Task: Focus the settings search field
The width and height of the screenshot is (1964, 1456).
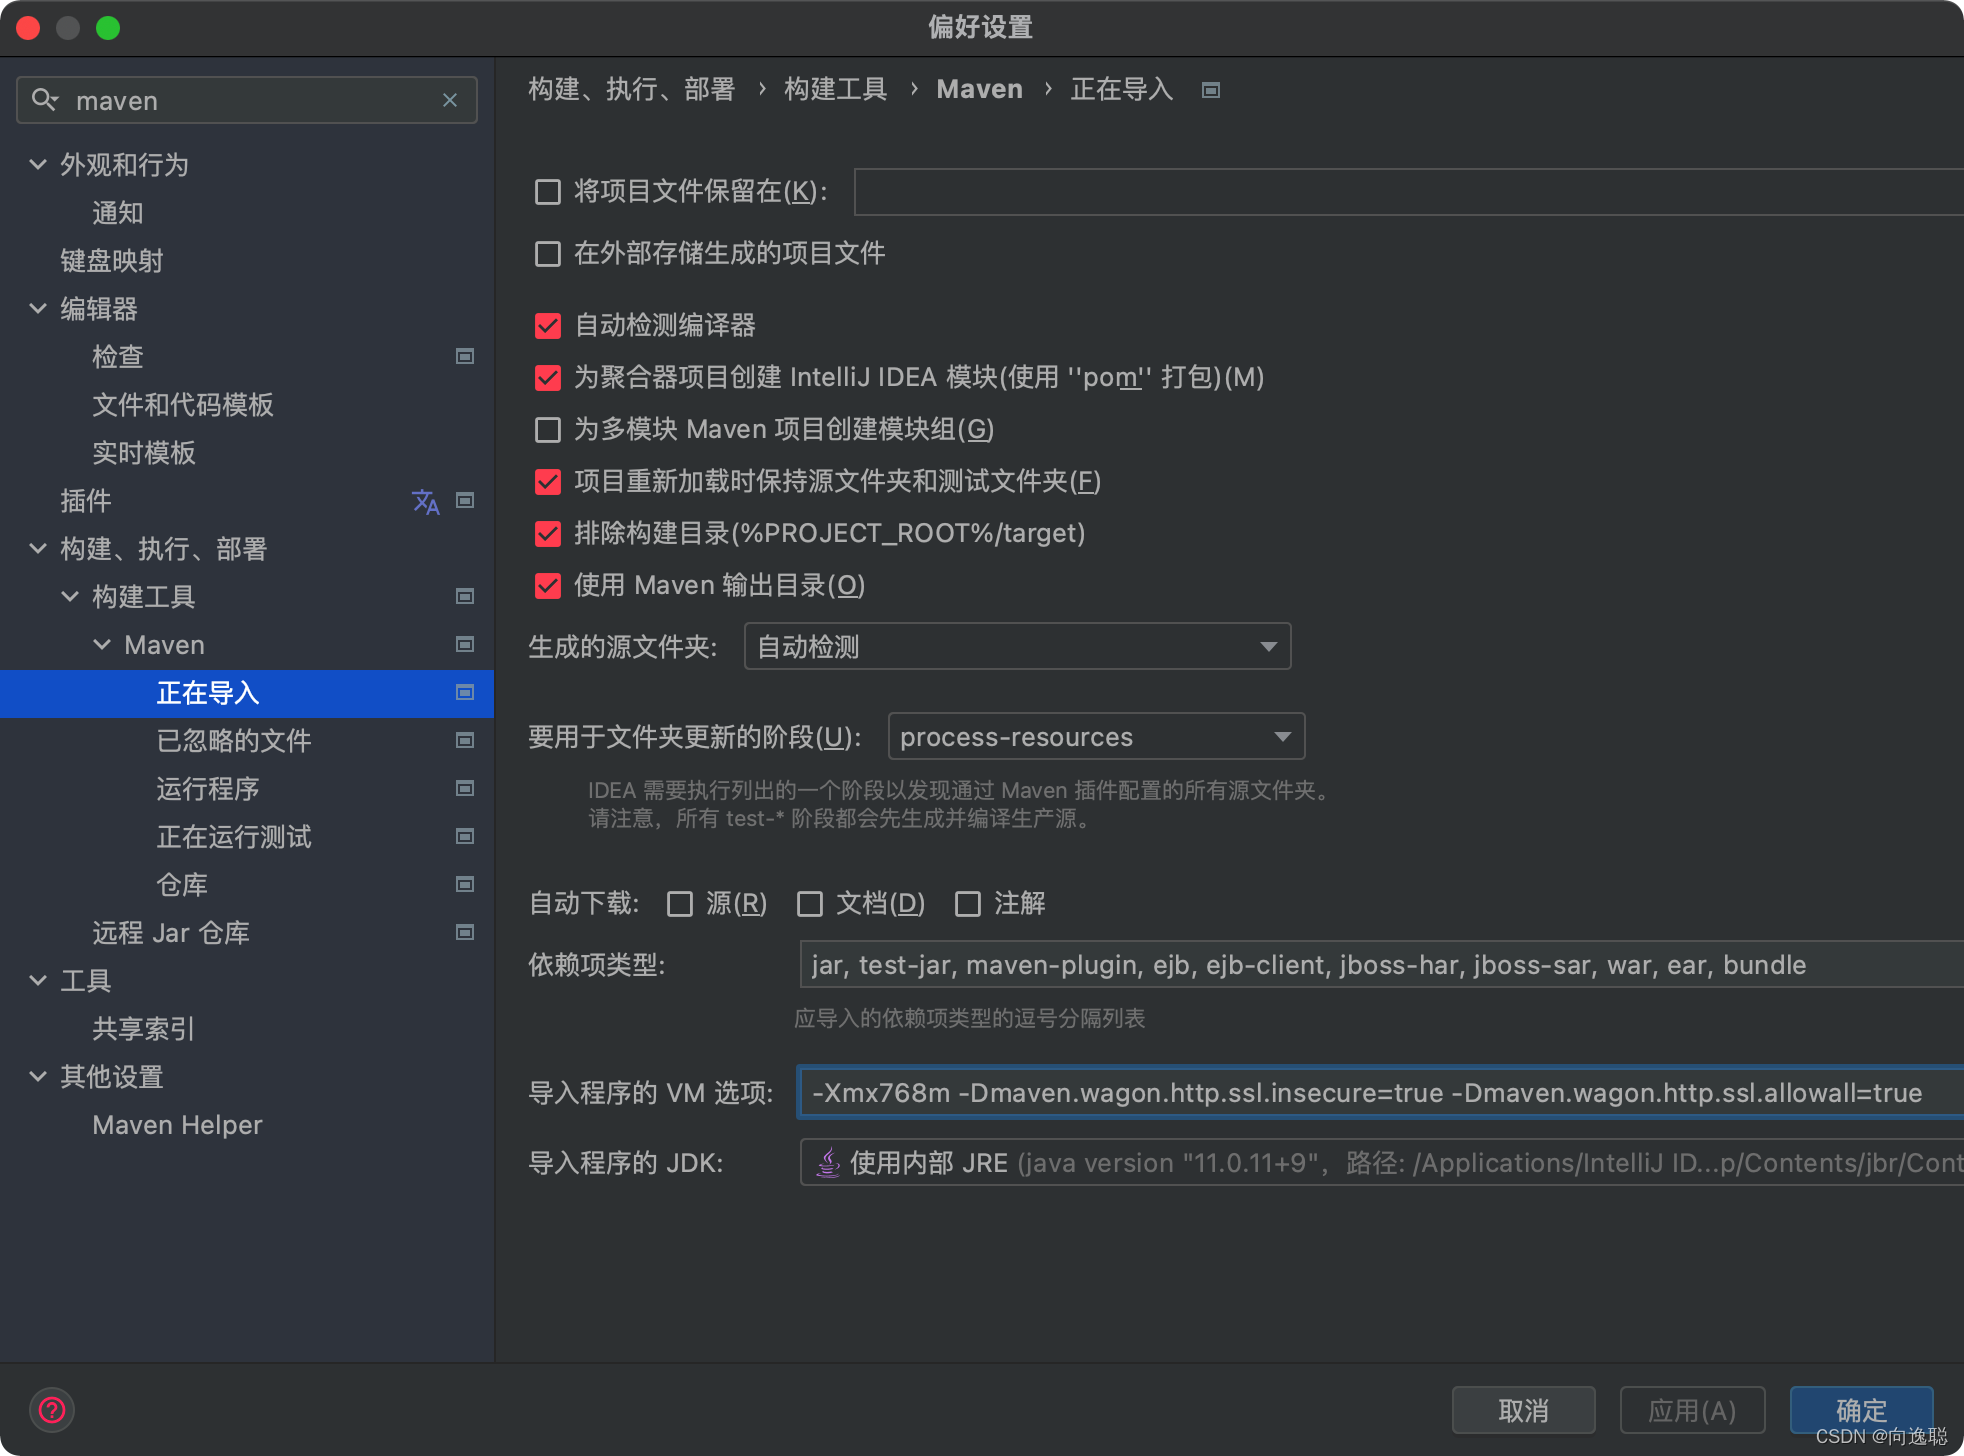Action: [x=247, y=100]
